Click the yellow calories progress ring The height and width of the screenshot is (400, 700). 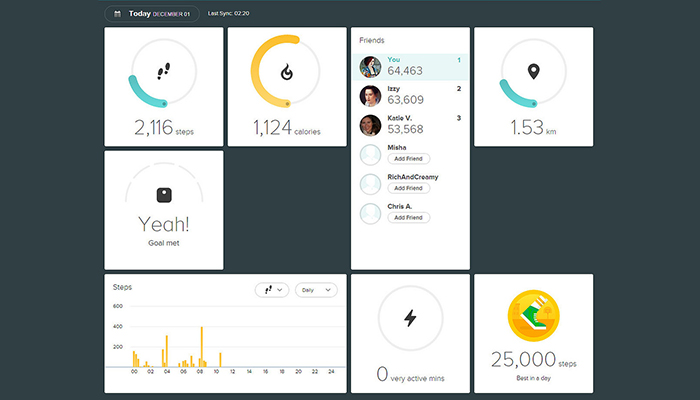(x=286, y=71)
